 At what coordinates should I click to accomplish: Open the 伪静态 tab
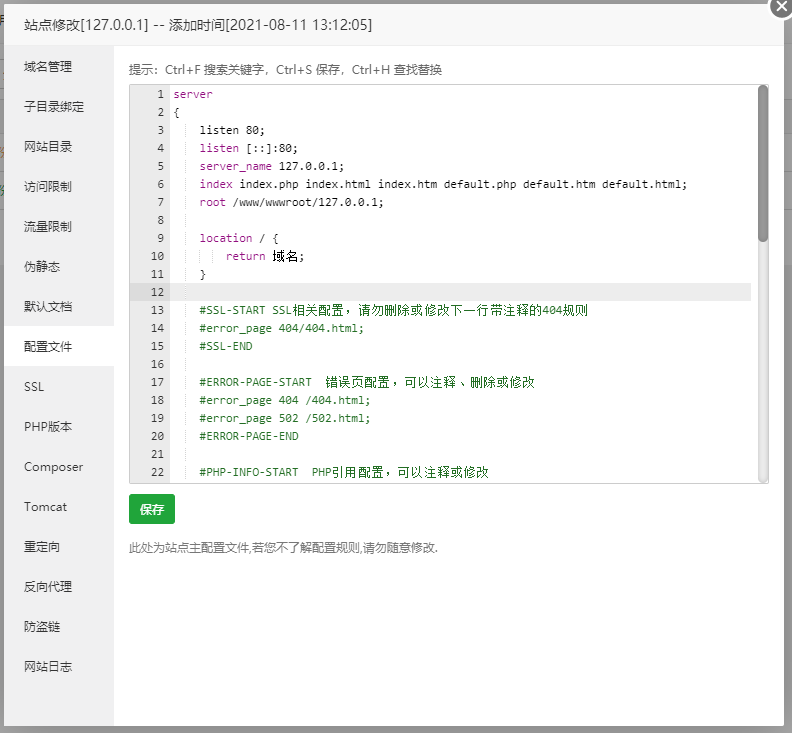click(x=42, y=267)
